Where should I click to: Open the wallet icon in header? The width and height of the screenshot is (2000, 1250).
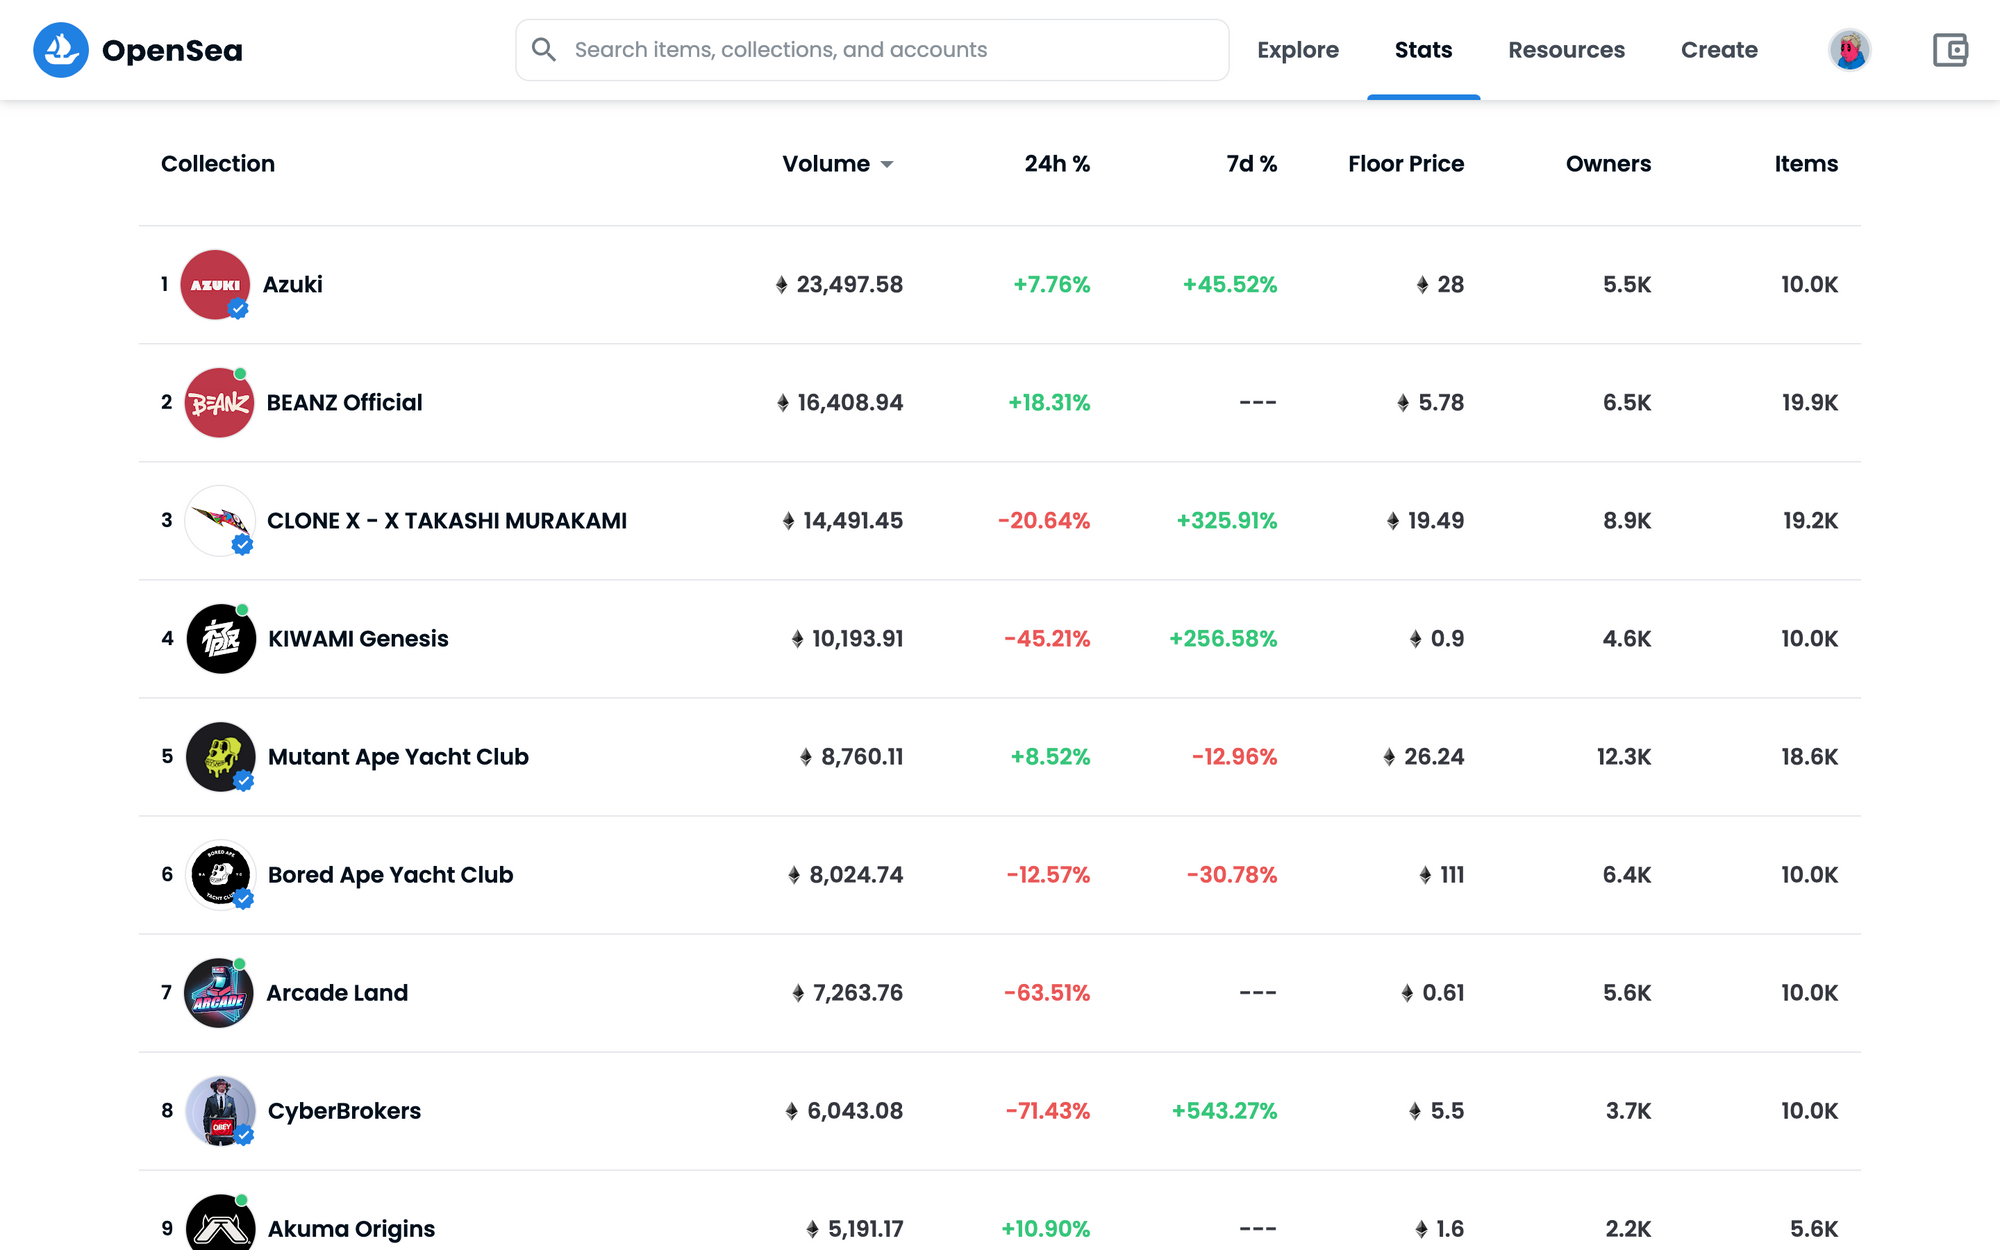(1949, 50)
